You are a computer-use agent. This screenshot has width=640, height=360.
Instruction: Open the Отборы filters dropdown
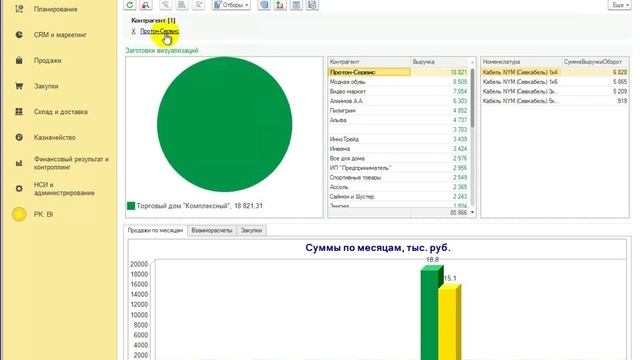(x=231, y=5)
